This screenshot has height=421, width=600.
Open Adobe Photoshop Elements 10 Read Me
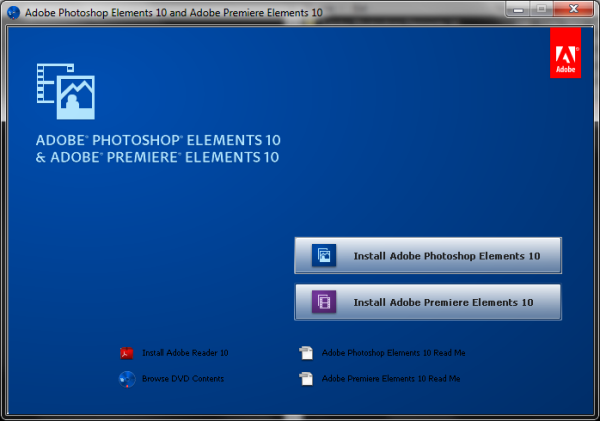coord(393,353)
